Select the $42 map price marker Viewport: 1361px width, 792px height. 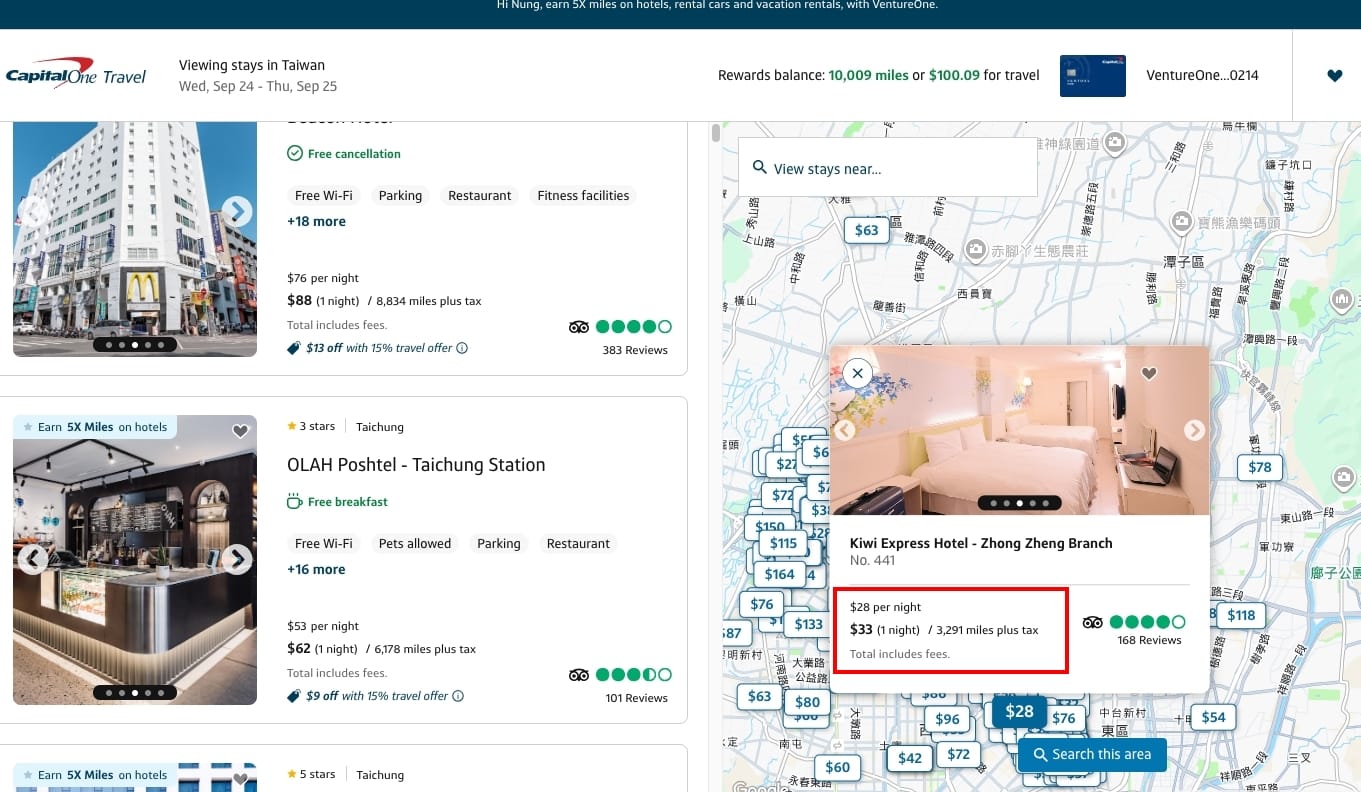[910, 758]
